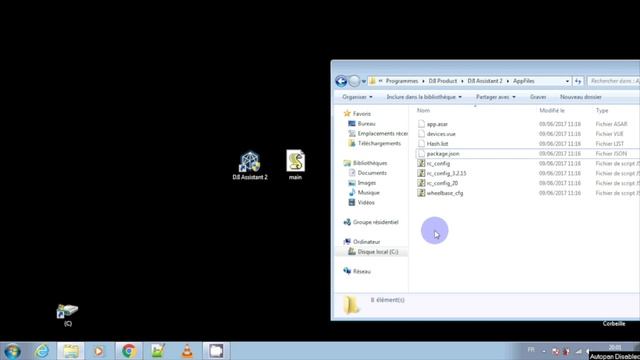The image size is (640, 360).
Task: Open the Organiser menu
Action: coord(357,97)
